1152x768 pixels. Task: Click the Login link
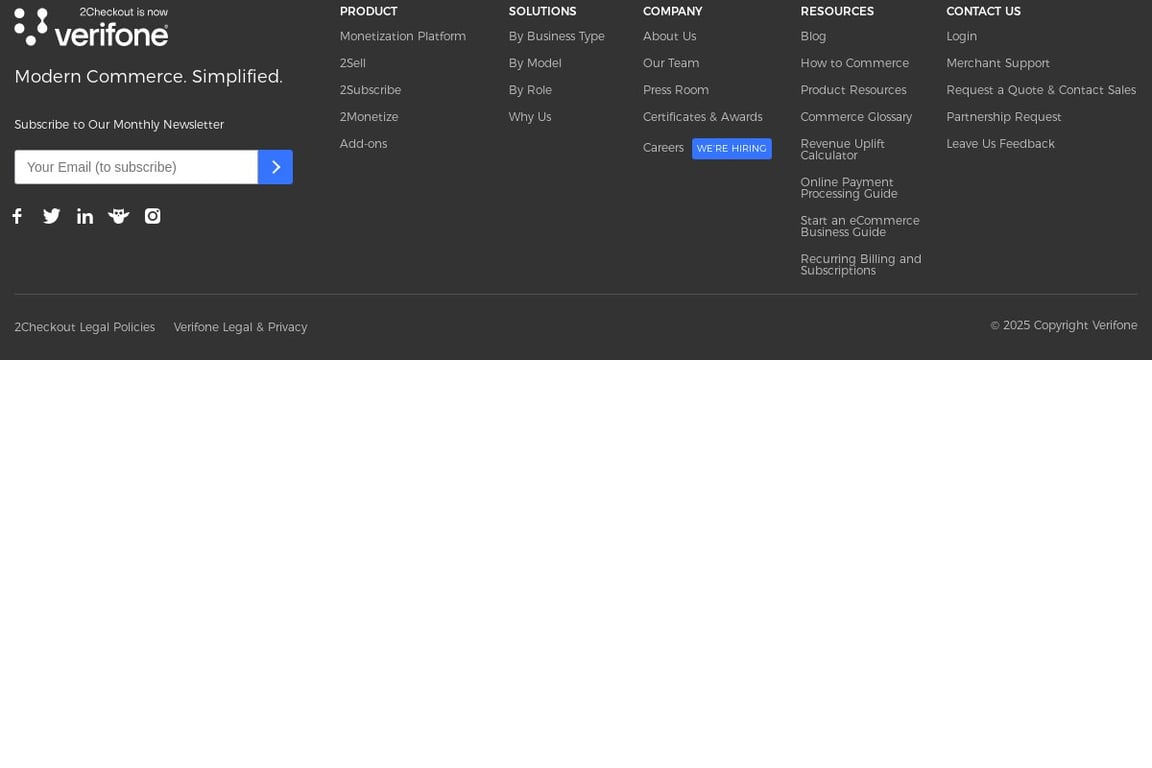(x=961, y=36)
